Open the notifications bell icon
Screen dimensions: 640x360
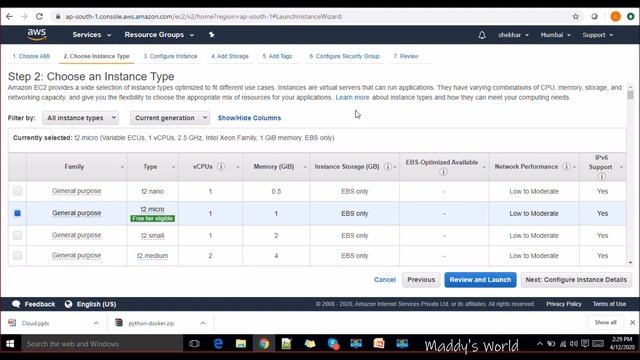click(x=482, y=35)
